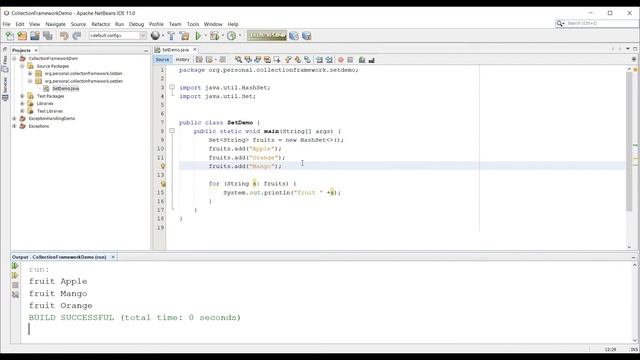Click the New Project toolbar icon
640x360 pixels.
22,36
